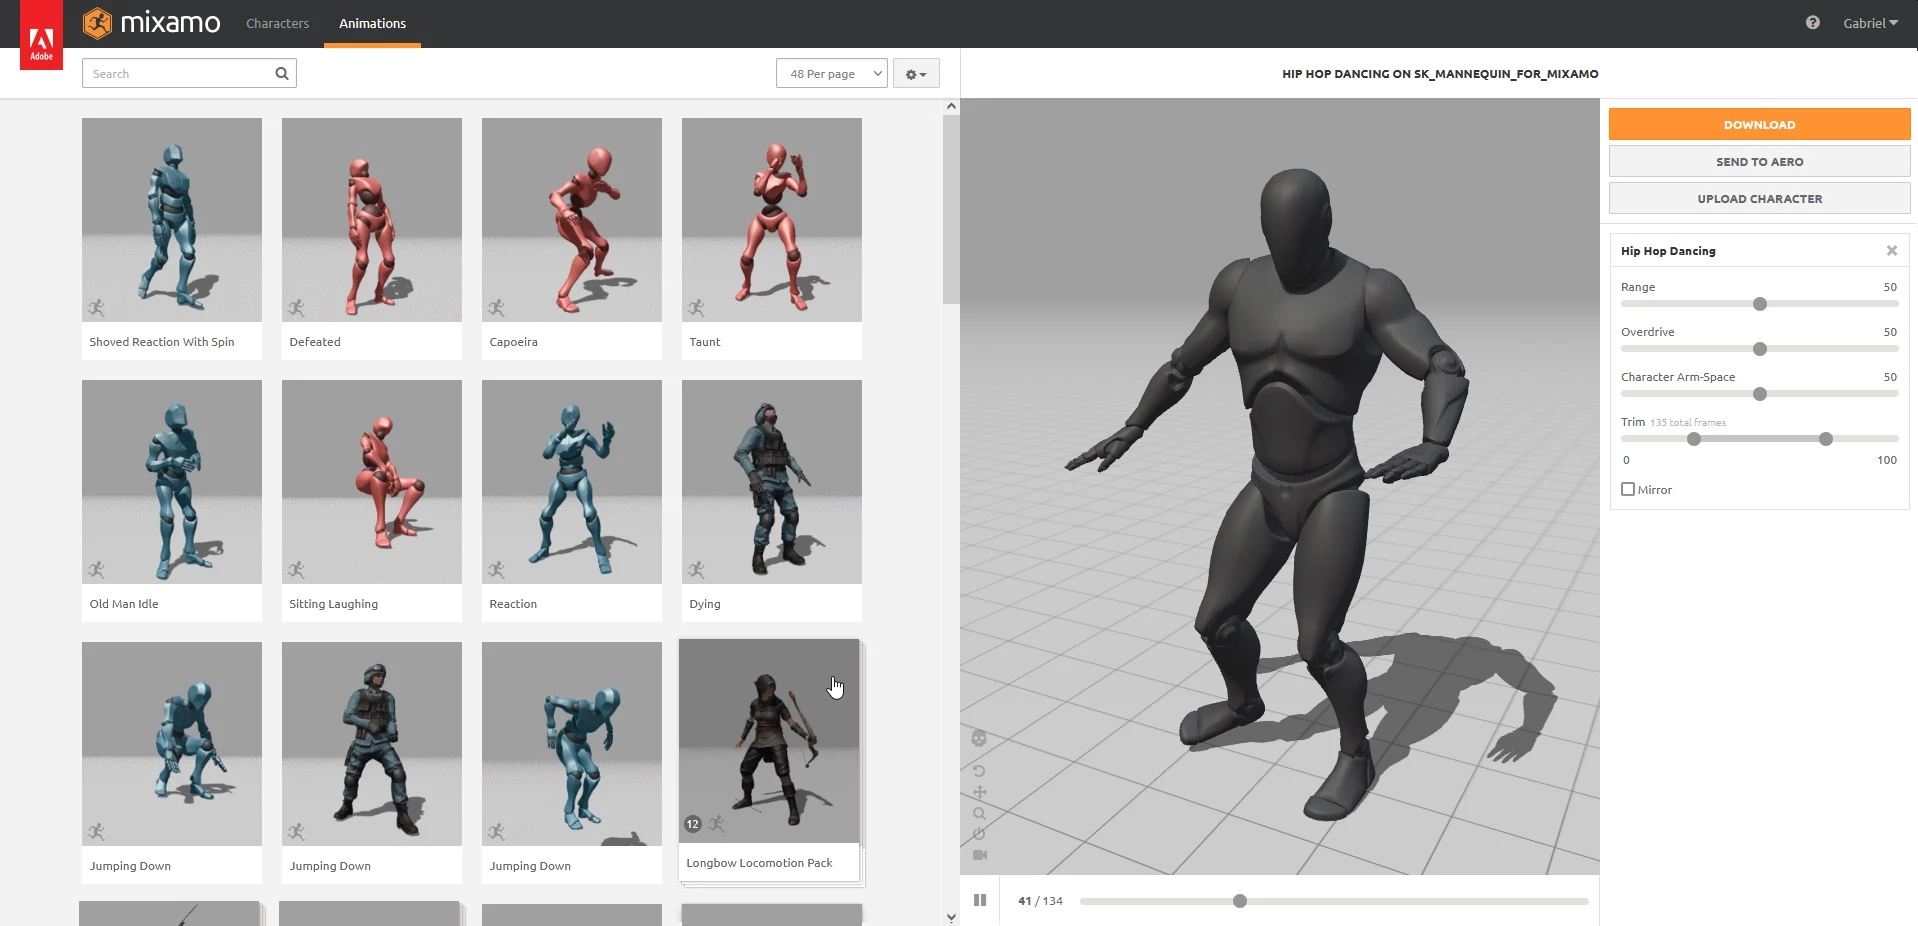The height and width of the screenshot is (926, 1918).
Task: Toggle the follow camera video icon
Action: [980, 855]
